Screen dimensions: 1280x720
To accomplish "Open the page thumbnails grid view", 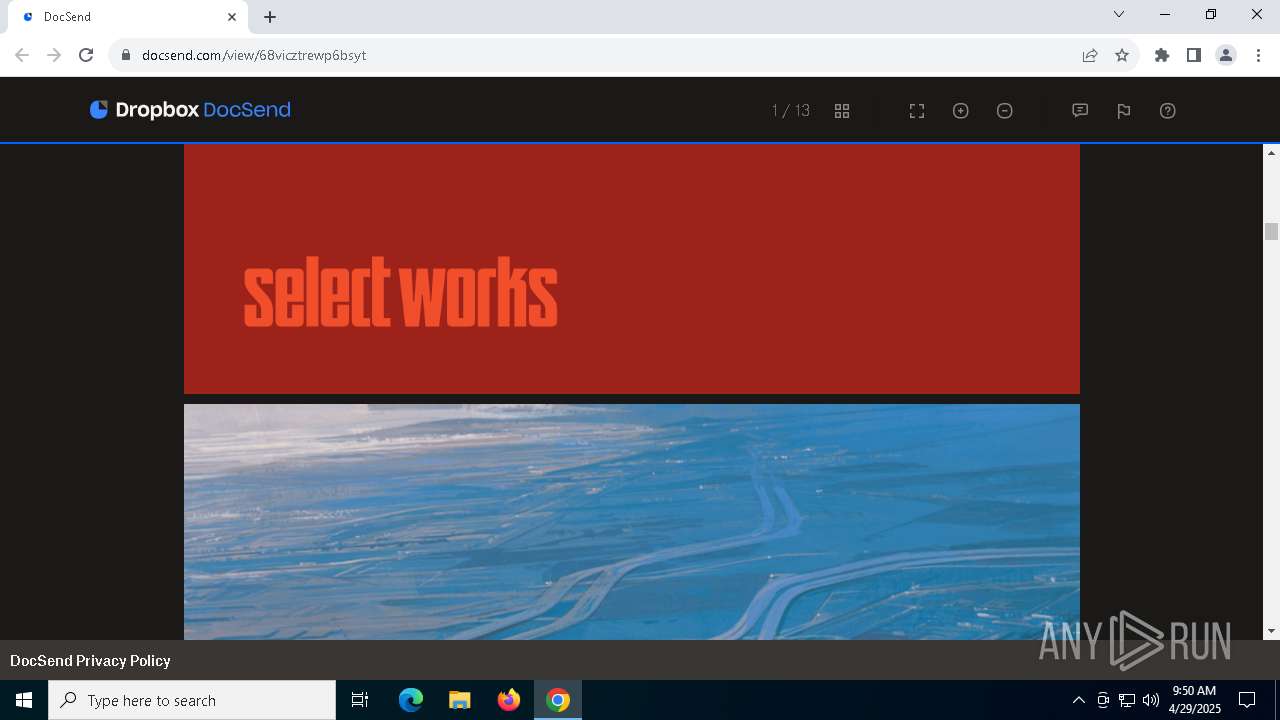I will coord(842,111).
